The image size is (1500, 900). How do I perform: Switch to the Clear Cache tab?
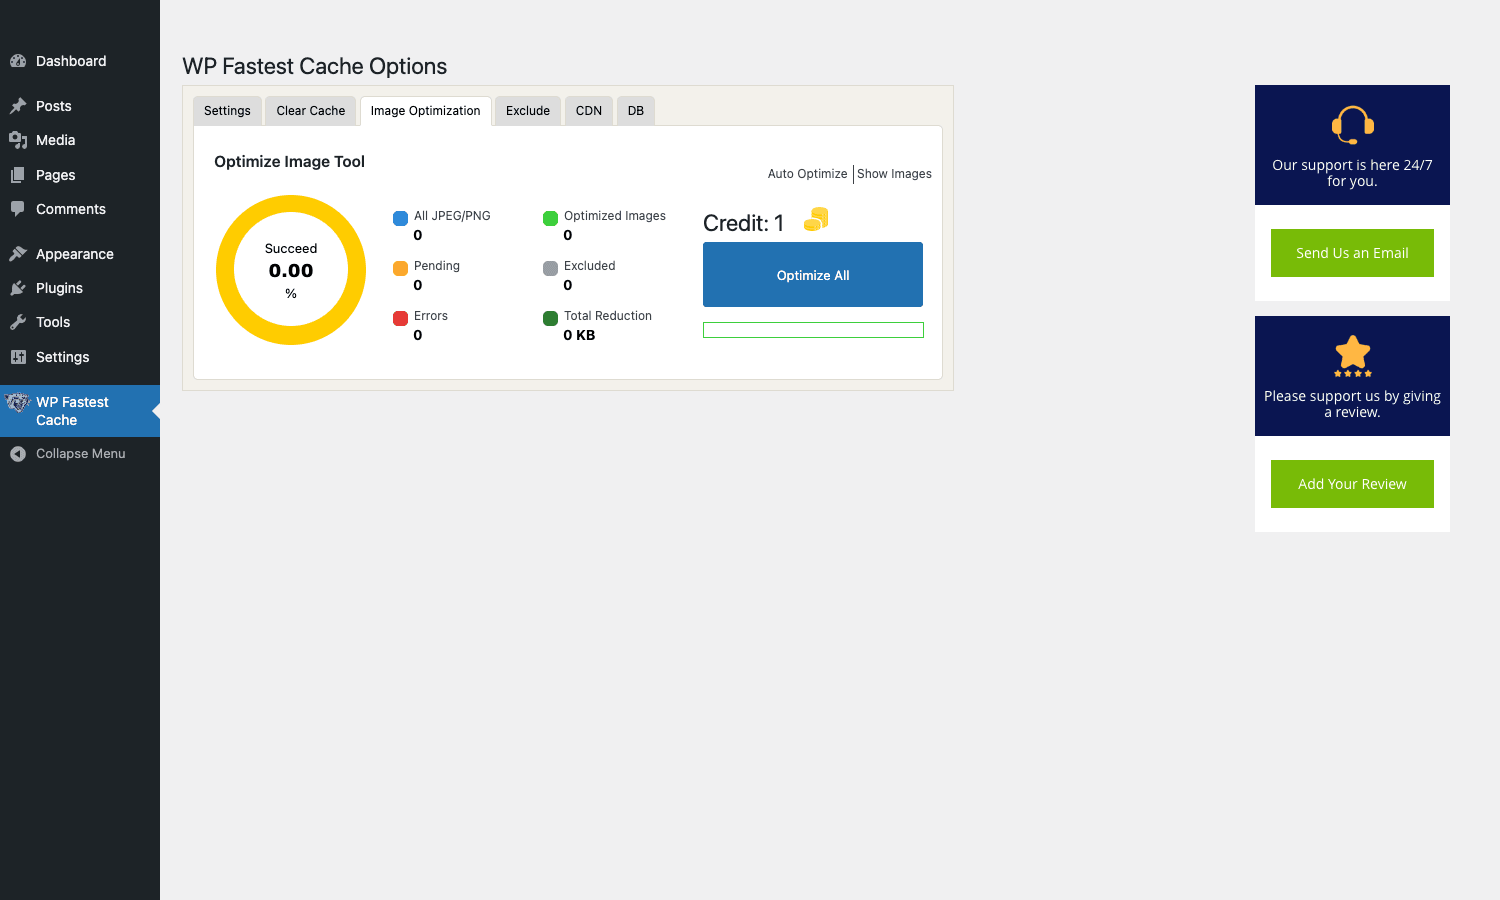311,111
